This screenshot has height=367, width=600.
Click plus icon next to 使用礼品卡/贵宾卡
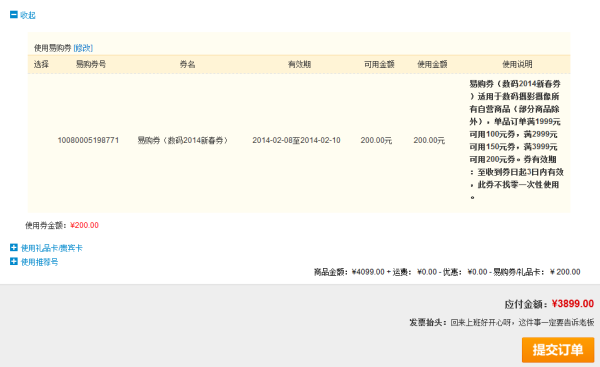coord(14,248)
